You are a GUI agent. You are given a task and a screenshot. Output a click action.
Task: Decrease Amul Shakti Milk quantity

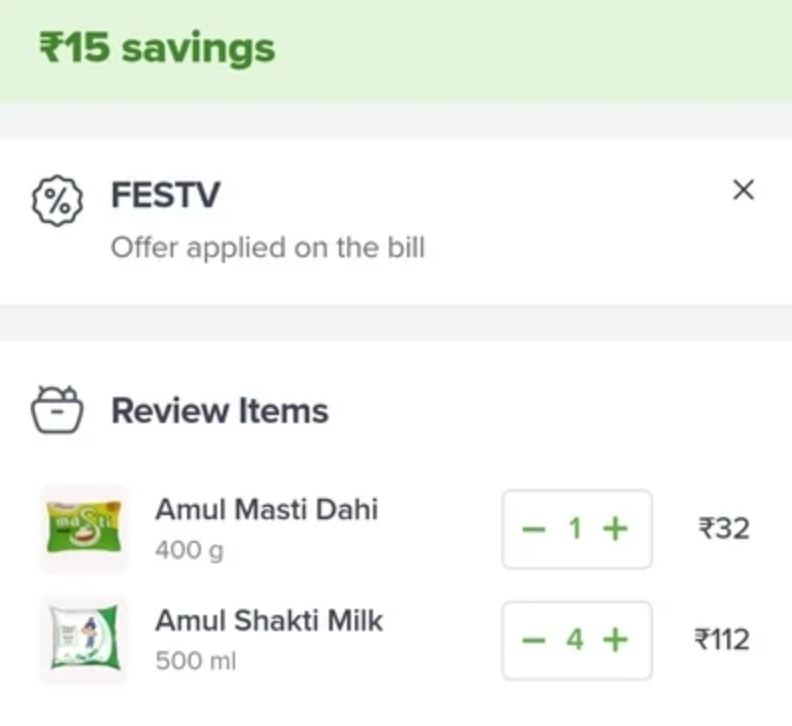(534, 640)
